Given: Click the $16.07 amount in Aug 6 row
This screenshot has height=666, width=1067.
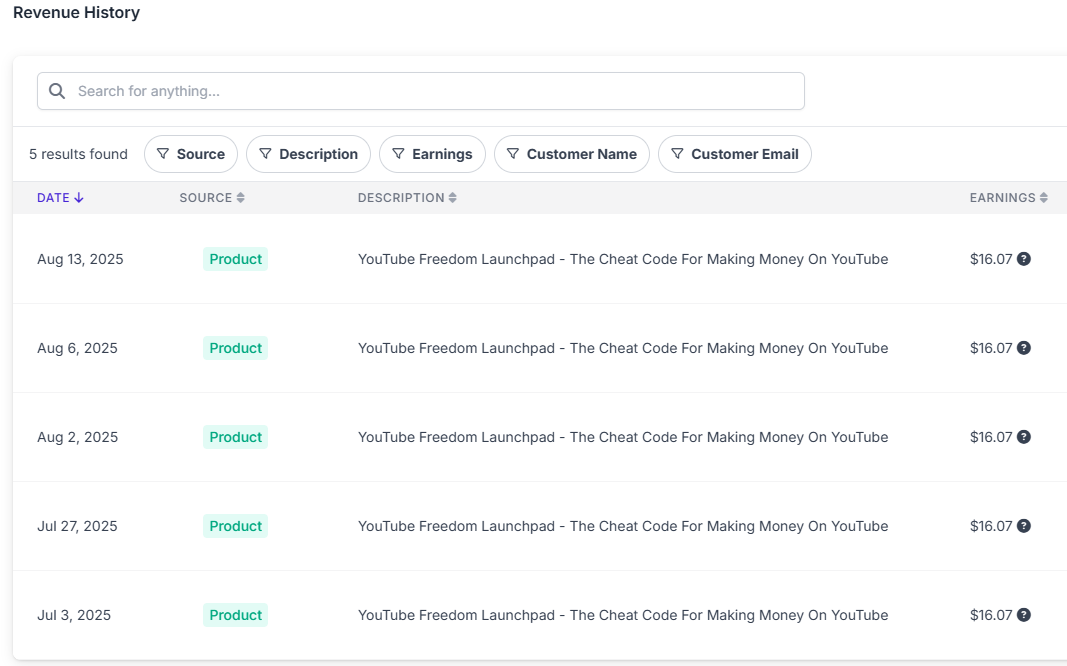Looking at the screenshot, I should click(x=991, y=348).
